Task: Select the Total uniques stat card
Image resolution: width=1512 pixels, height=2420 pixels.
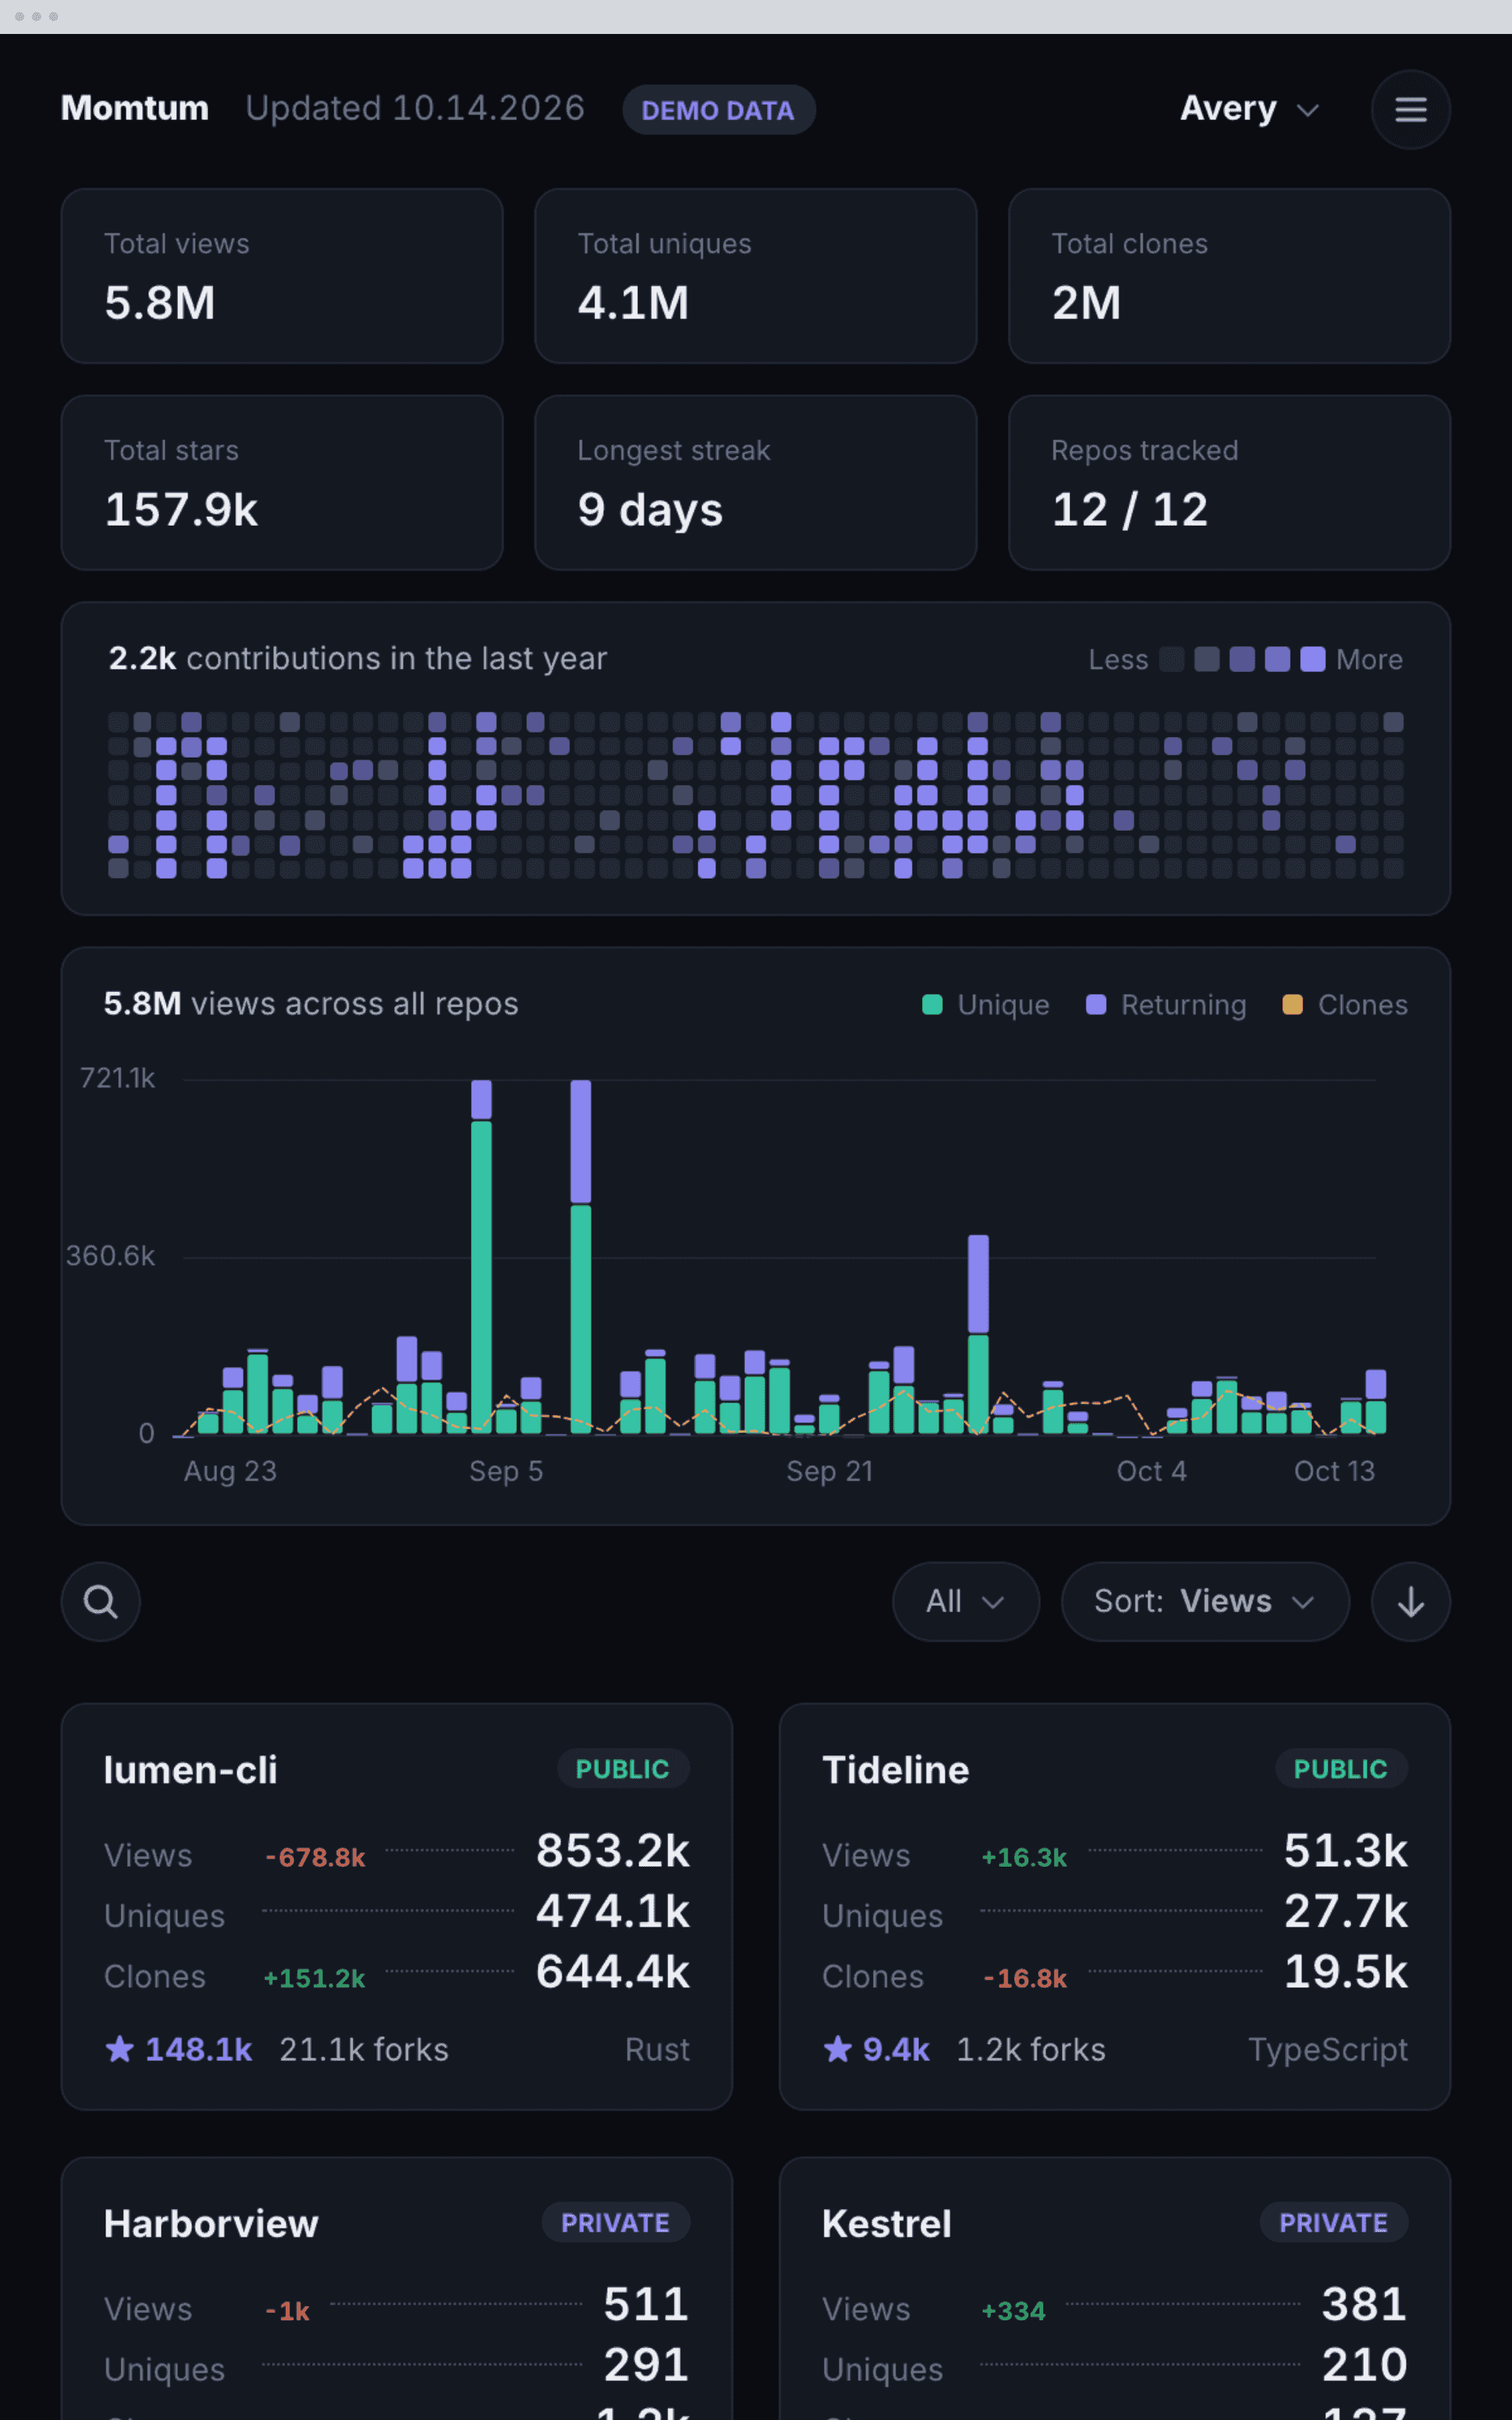Action: coord(755,276)
